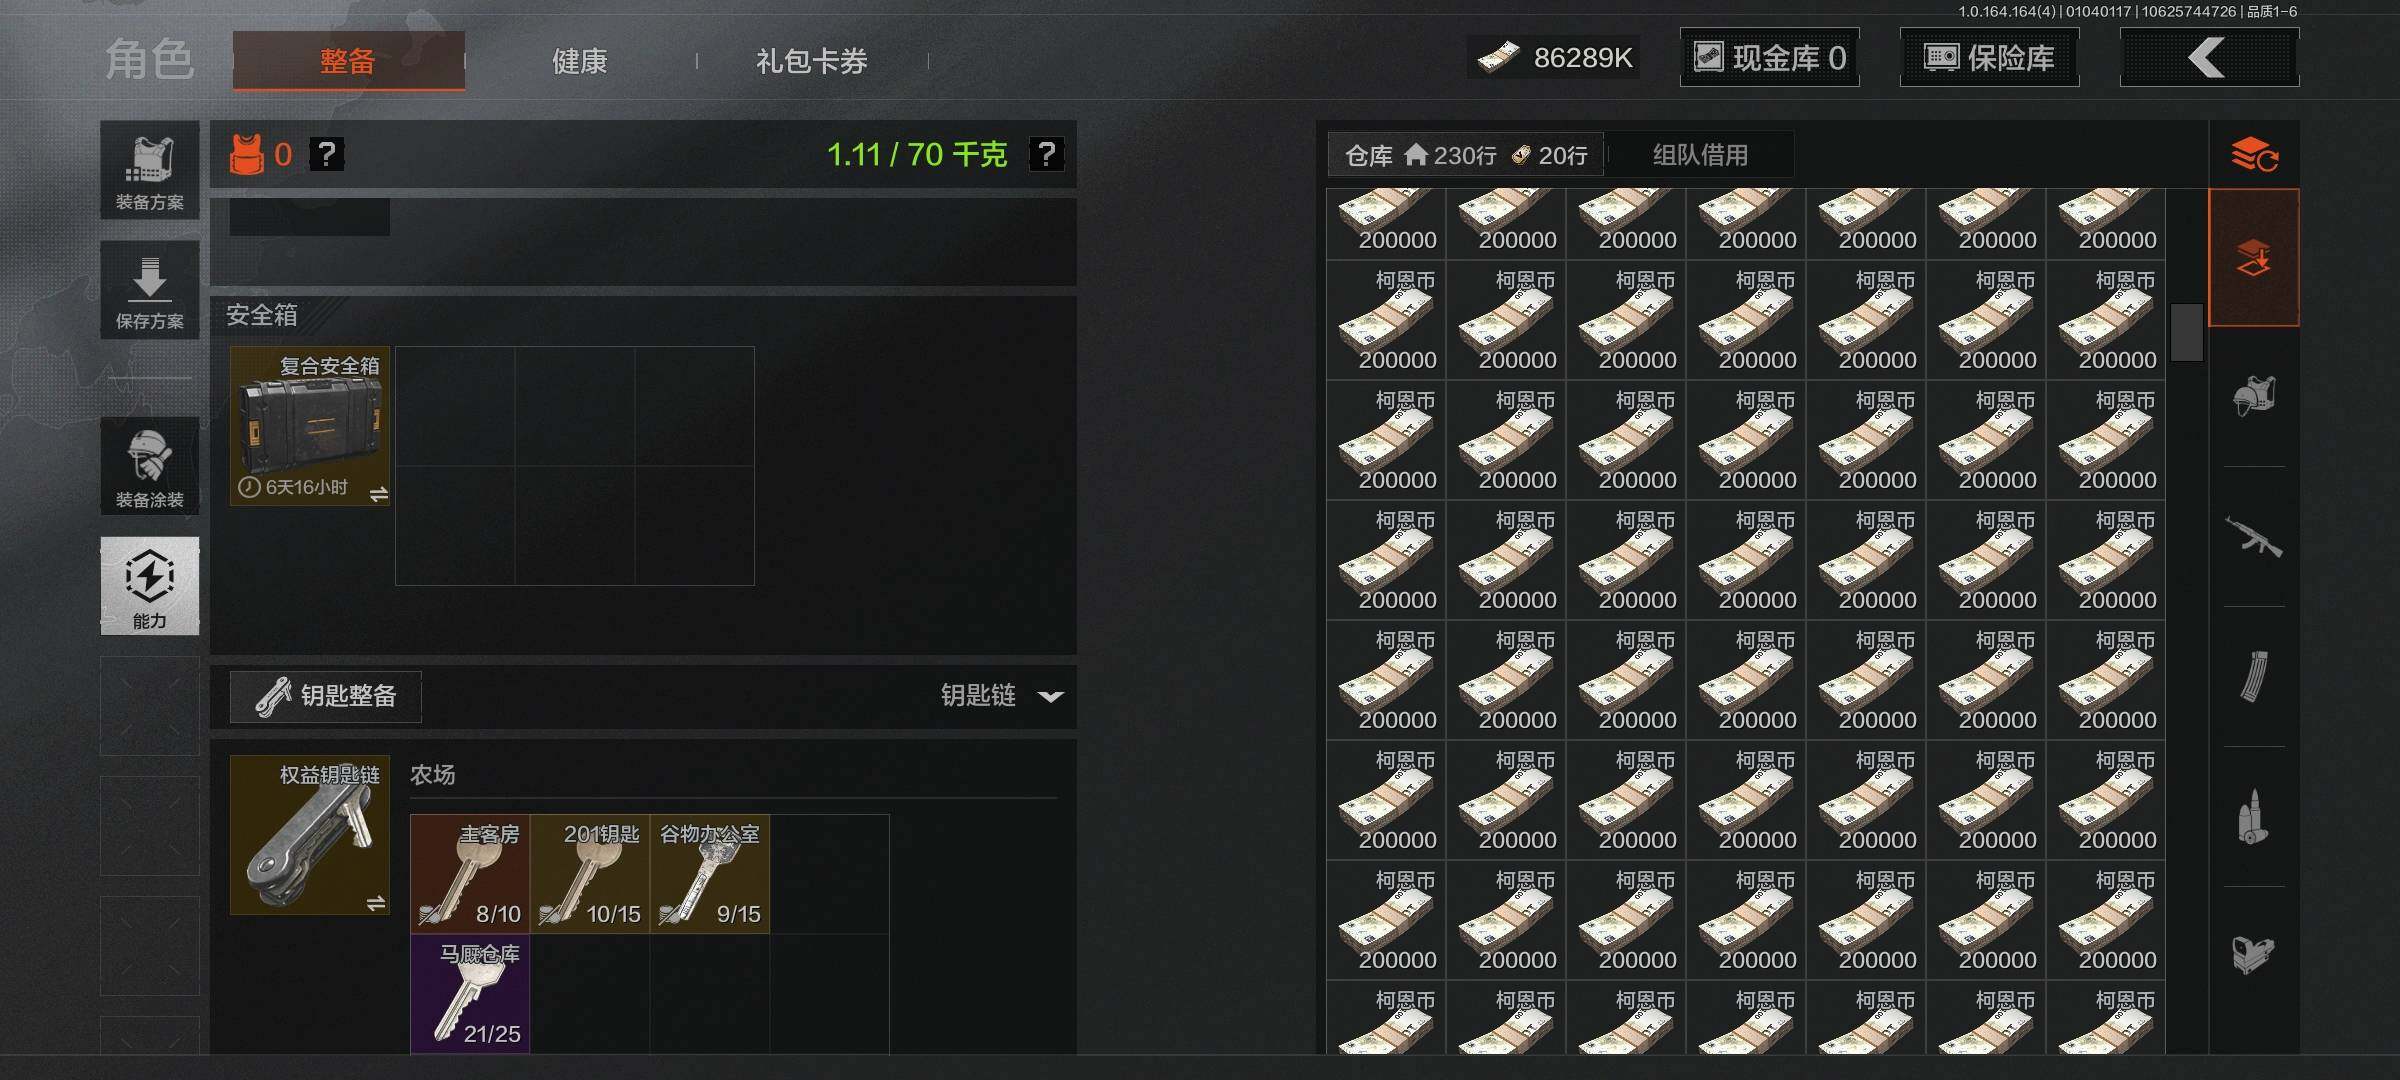Image resolution: width=2400 pixels, height=1080 pixels.
Task: Select the 能力 ability icon
Action: pyautogui.click(x=150, y=586)
